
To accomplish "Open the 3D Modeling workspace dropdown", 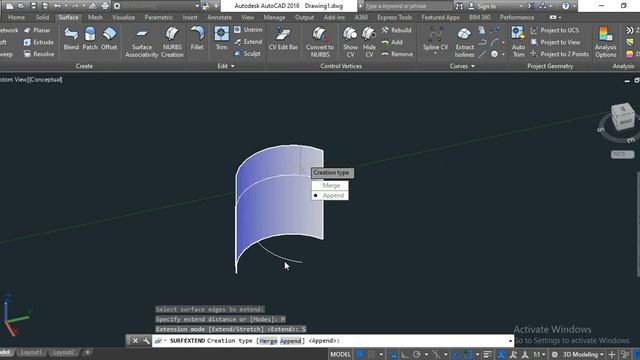I will (x=583, y=355).
